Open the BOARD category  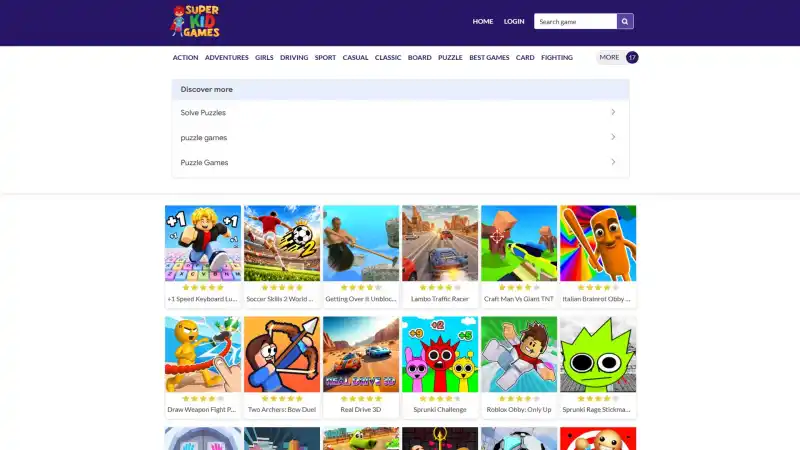pyautogui.click(x=419, y=58)
